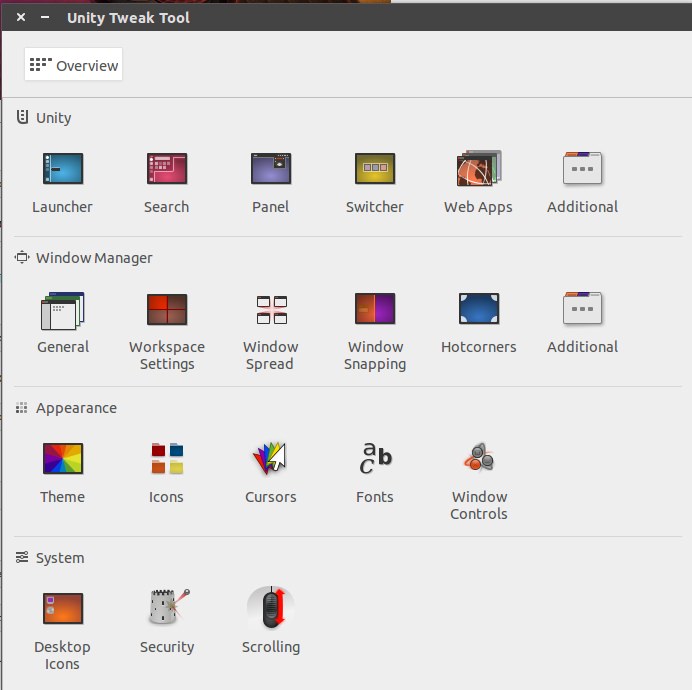Screen dimensions: 692x690
Task: Open the Search settings icon
Action: click(167, 169)
